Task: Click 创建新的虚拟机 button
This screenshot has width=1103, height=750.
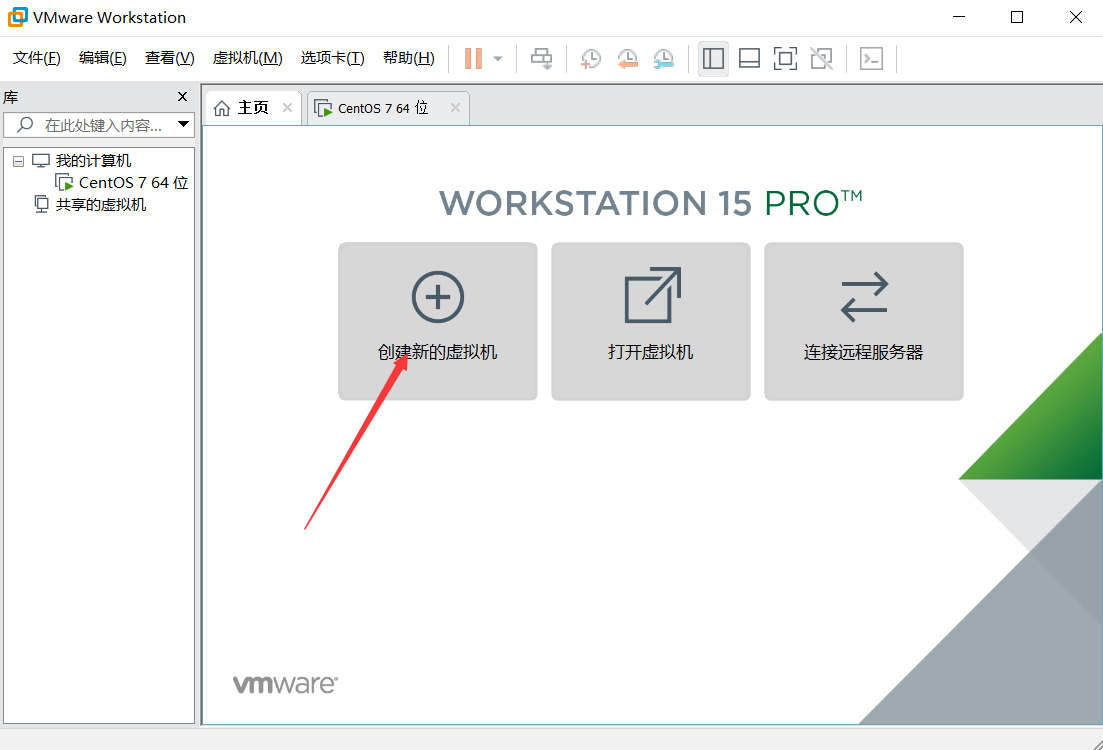Action: click(x=438, y=322)
